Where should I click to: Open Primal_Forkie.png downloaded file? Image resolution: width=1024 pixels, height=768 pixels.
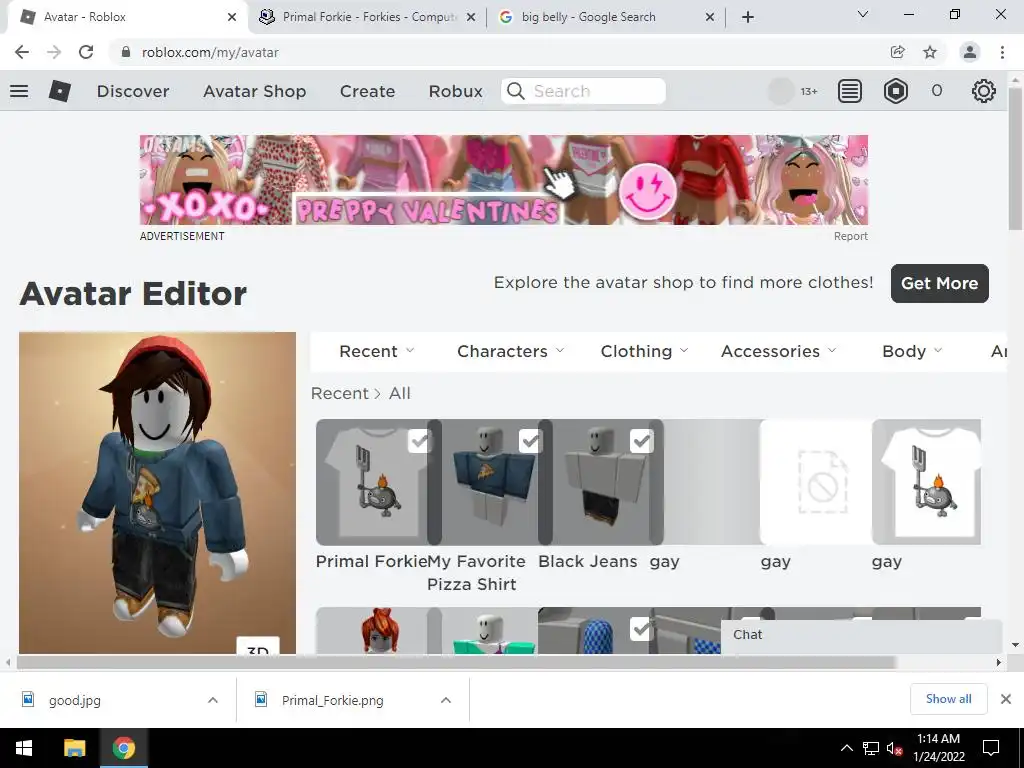(333, 700)
